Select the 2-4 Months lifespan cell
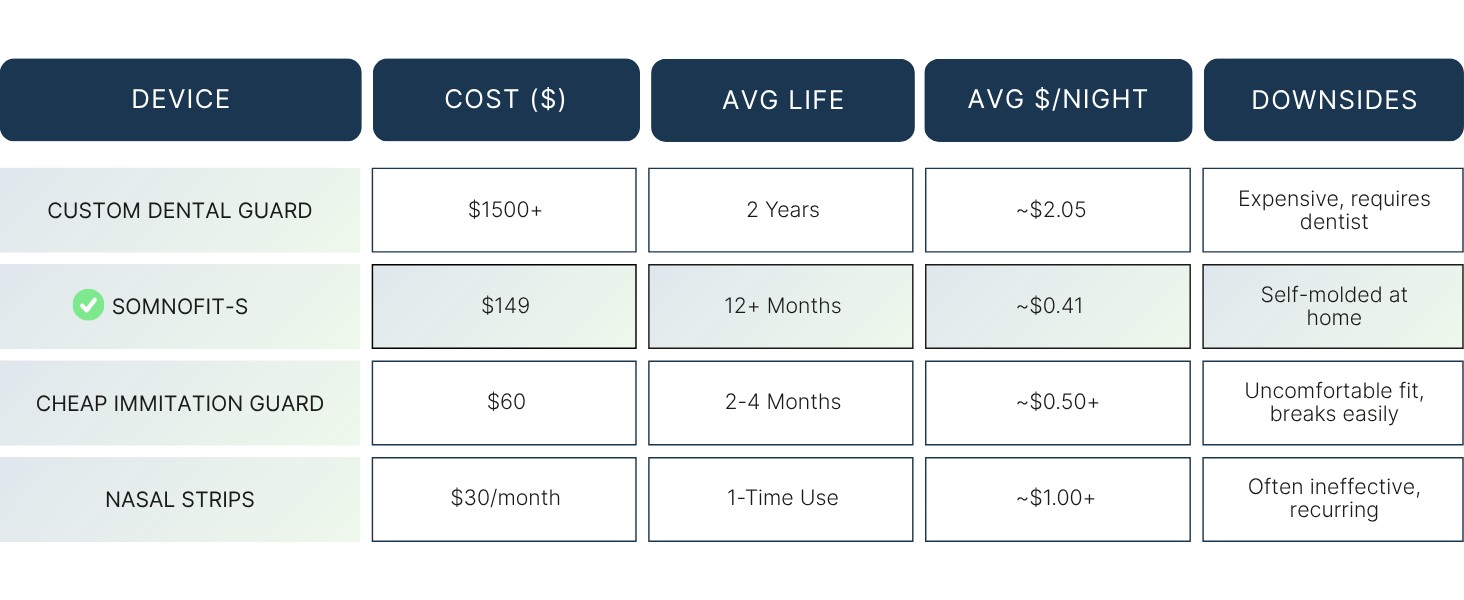This screenshot has height=600, width=1464. coord(781,402)
